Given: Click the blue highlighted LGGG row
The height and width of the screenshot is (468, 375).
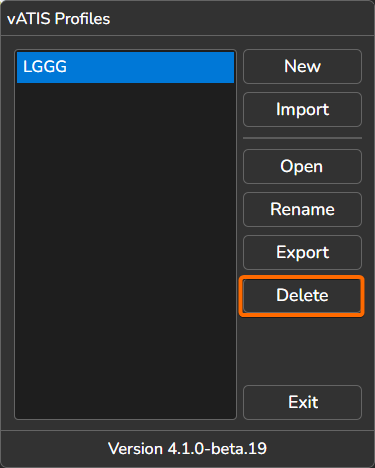Looking at the screenshot, I should (125, 67).
